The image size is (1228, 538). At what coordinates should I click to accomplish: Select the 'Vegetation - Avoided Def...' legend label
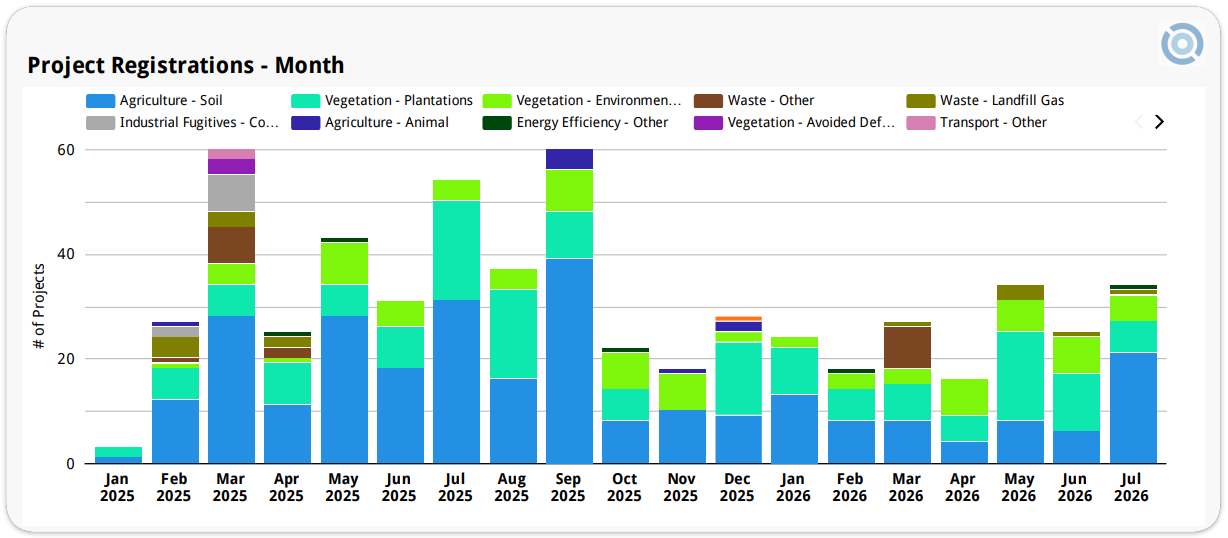click(x=811, y=123)
